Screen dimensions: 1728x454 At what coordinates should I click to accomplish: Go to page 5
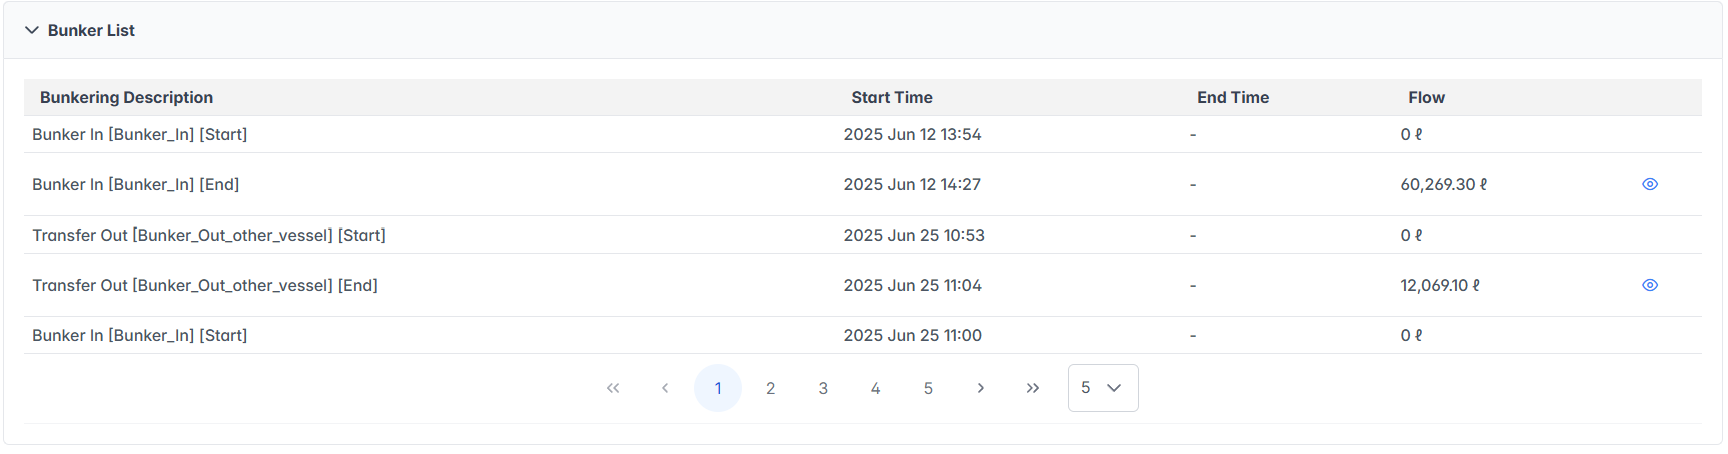[928, 388]
